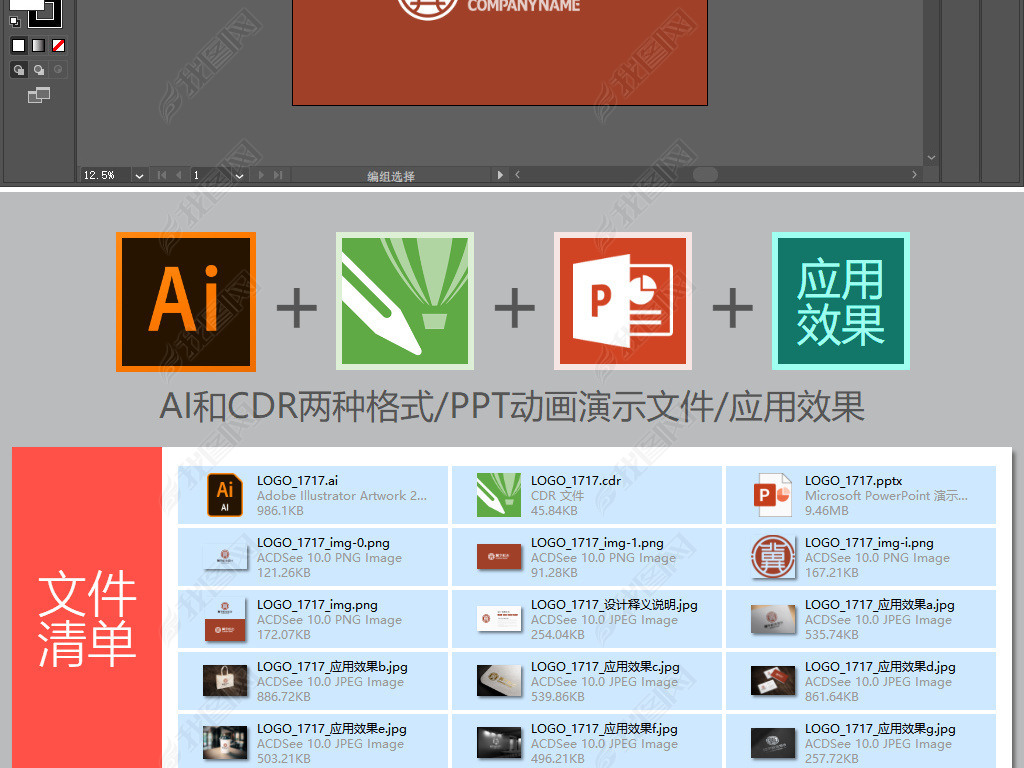Click the large CorelDRAW logo
Viewport: 1024px width, 768px height.
[x=405, y=301]
